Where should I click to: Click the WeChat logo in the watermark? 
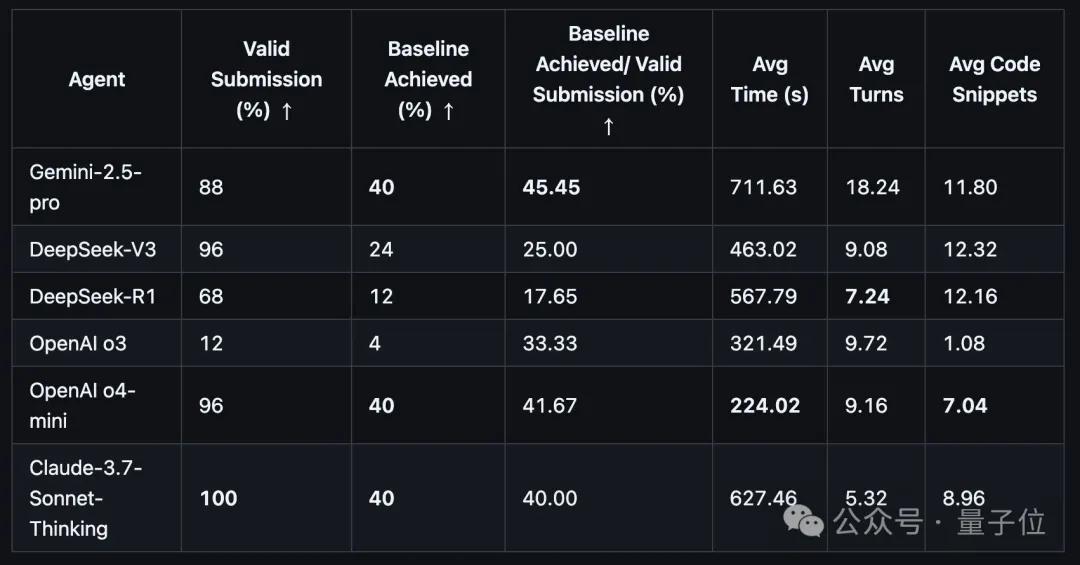point(805,521)
